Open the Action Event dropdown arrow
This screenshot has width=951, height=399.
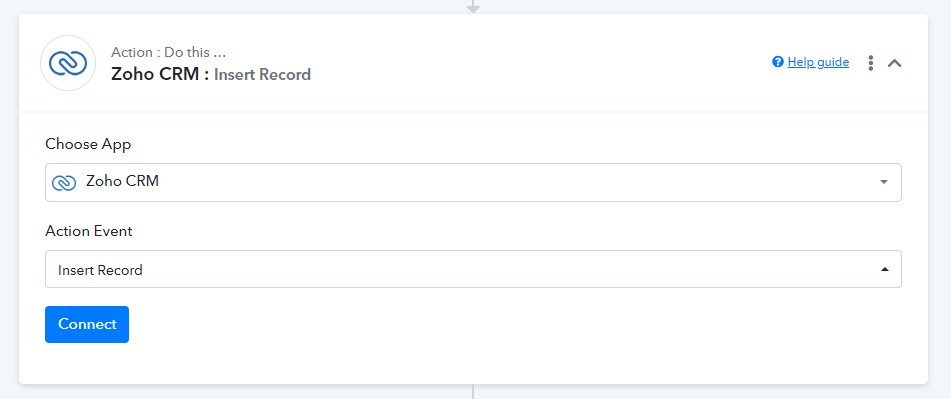pos(884,269)
